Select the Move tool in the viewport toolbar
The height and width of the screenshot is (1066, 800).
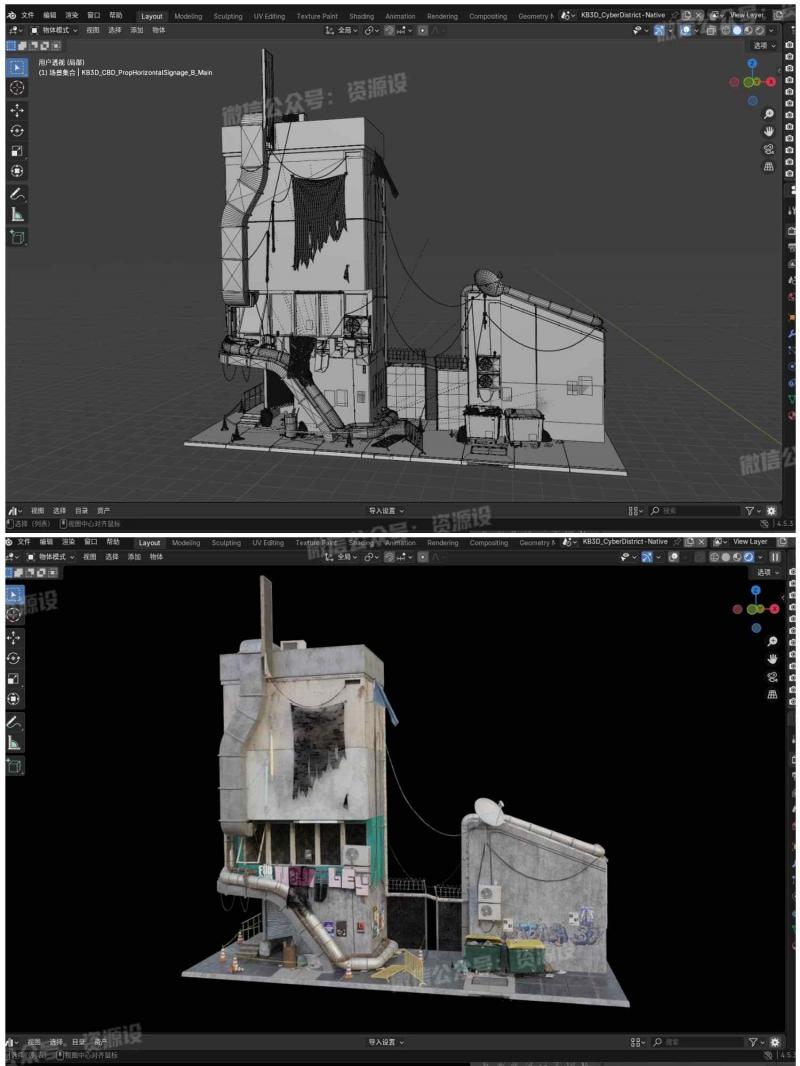16,110
